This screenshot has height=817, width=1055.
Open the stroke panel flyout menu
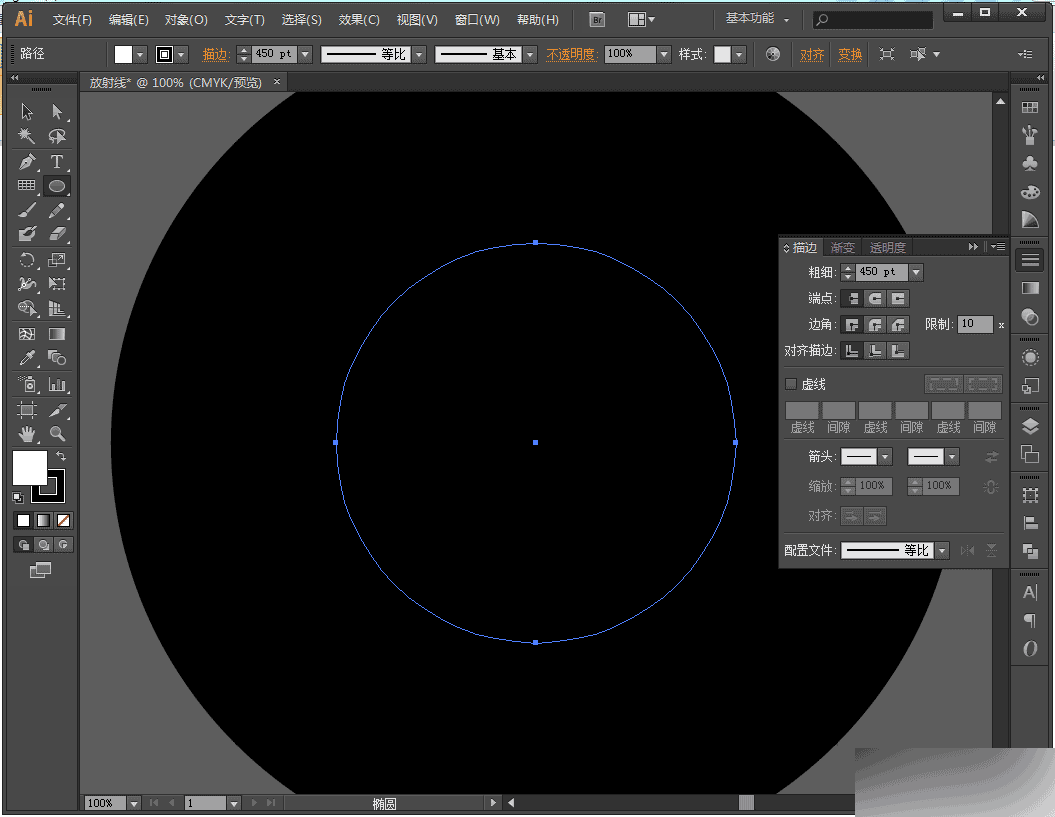coord(998,247)
